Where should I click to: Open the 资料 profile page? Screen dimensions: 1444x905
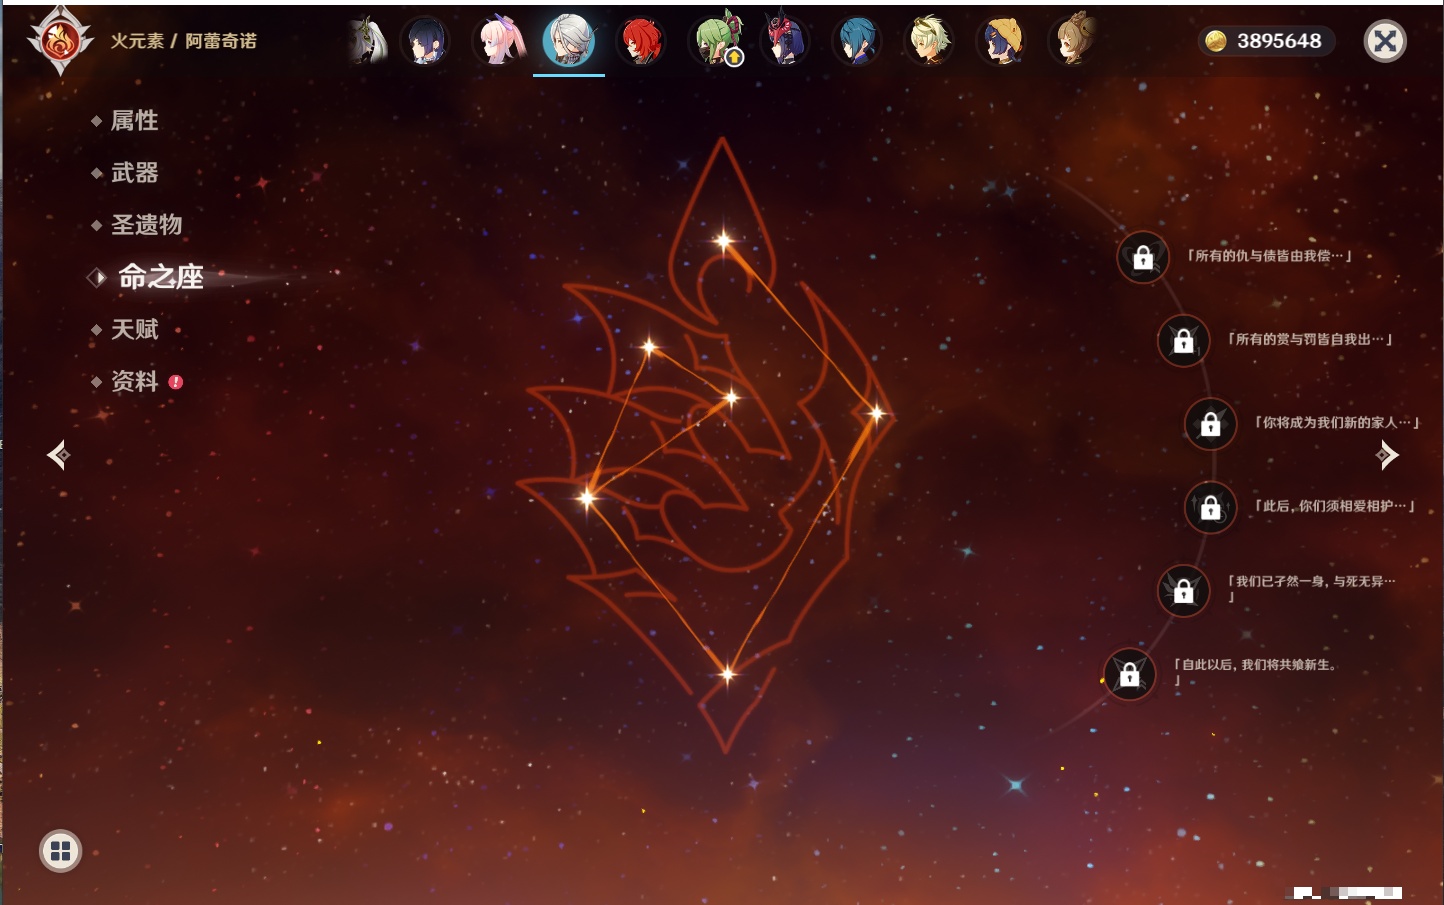[x=136, y=381]
